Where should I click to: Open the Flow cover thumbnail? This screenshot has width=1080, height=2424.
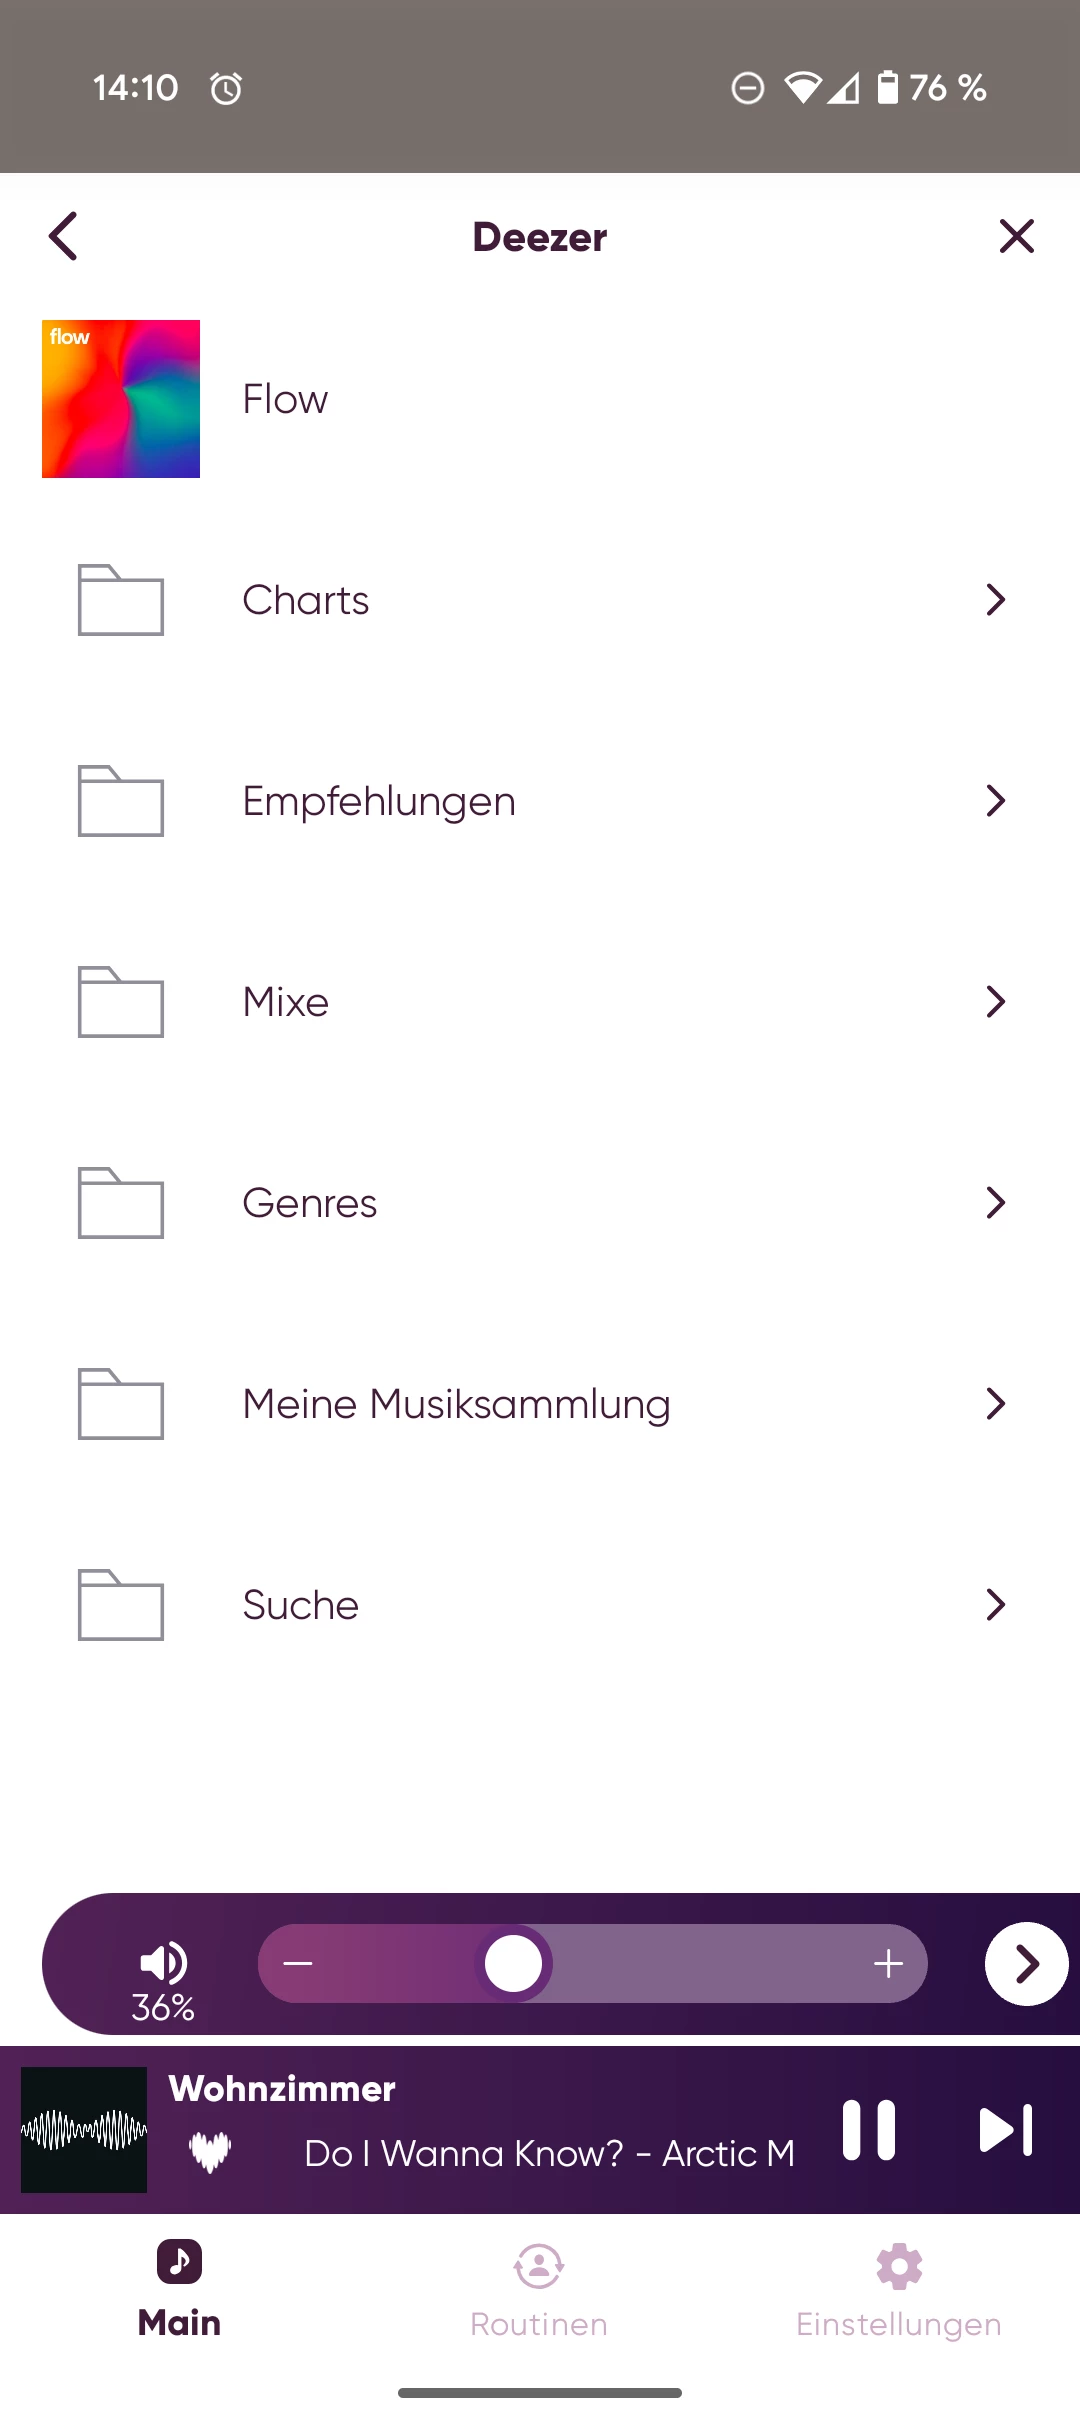pyautogui.click(x=121, y=399)
